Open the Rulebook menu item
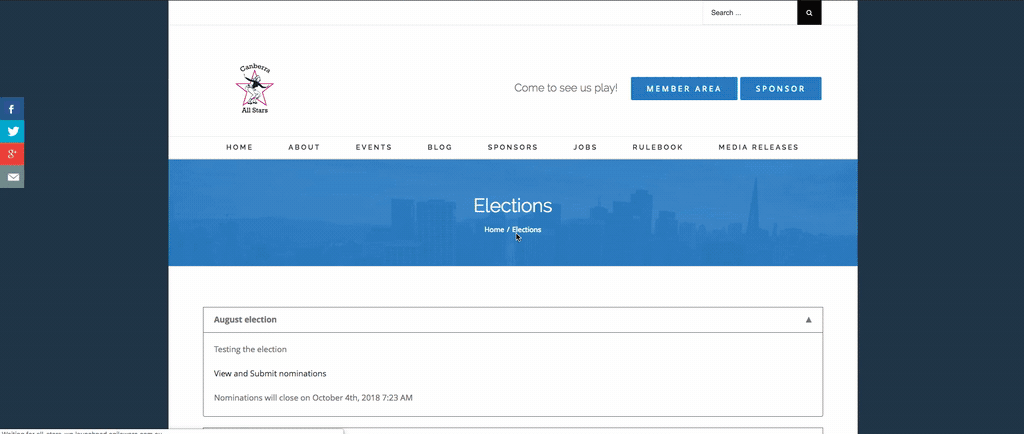This screenshot has width=1024, height=434. click(657, 147)
